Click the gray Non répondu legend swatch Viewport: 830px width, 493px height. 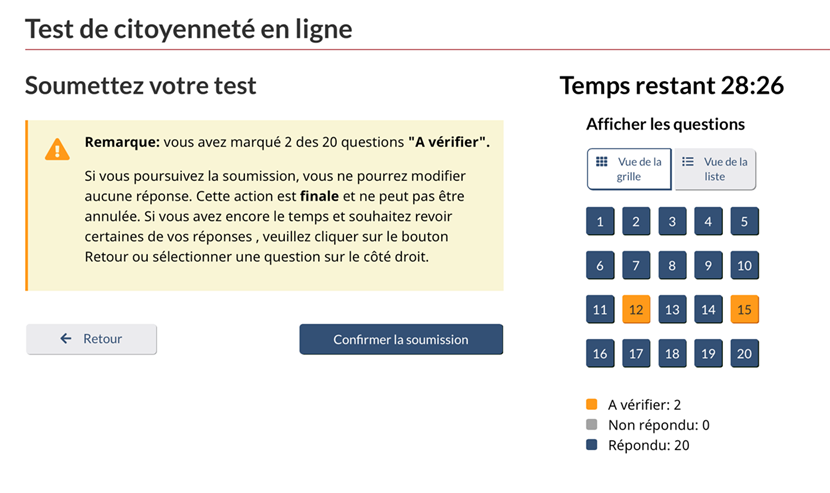[592, 425]
